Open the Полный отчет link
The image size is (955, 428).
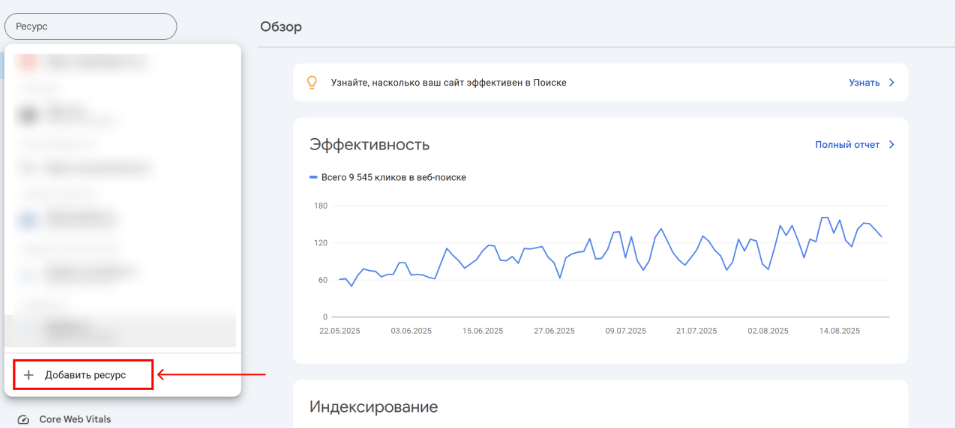tap(847, 145)
